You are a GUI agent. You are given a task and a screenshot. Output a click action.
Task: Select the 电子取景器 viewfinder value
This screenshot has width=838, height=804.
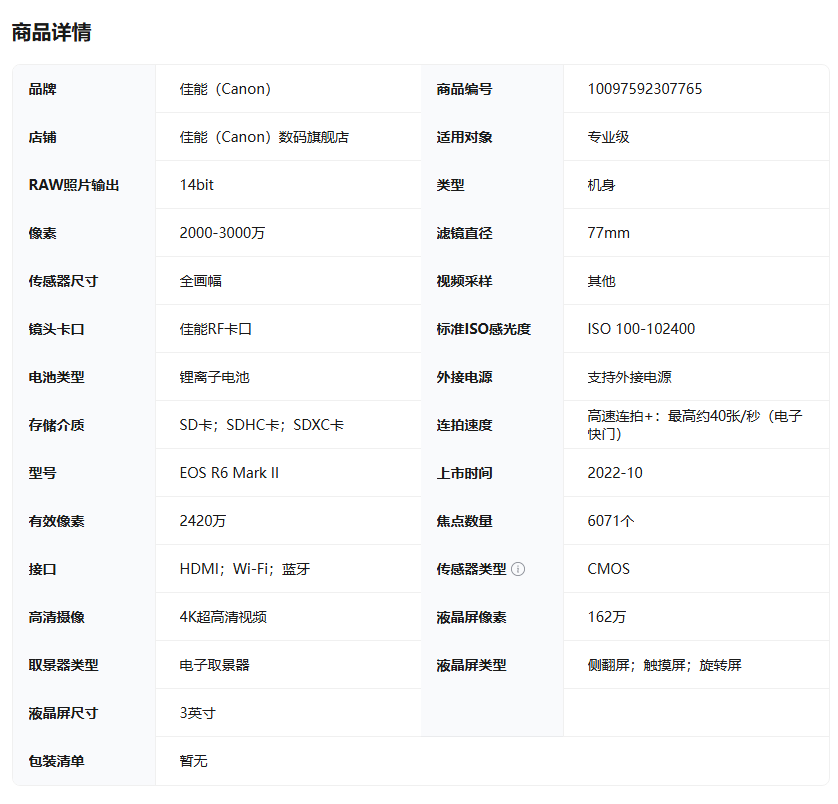click(214, 665)
